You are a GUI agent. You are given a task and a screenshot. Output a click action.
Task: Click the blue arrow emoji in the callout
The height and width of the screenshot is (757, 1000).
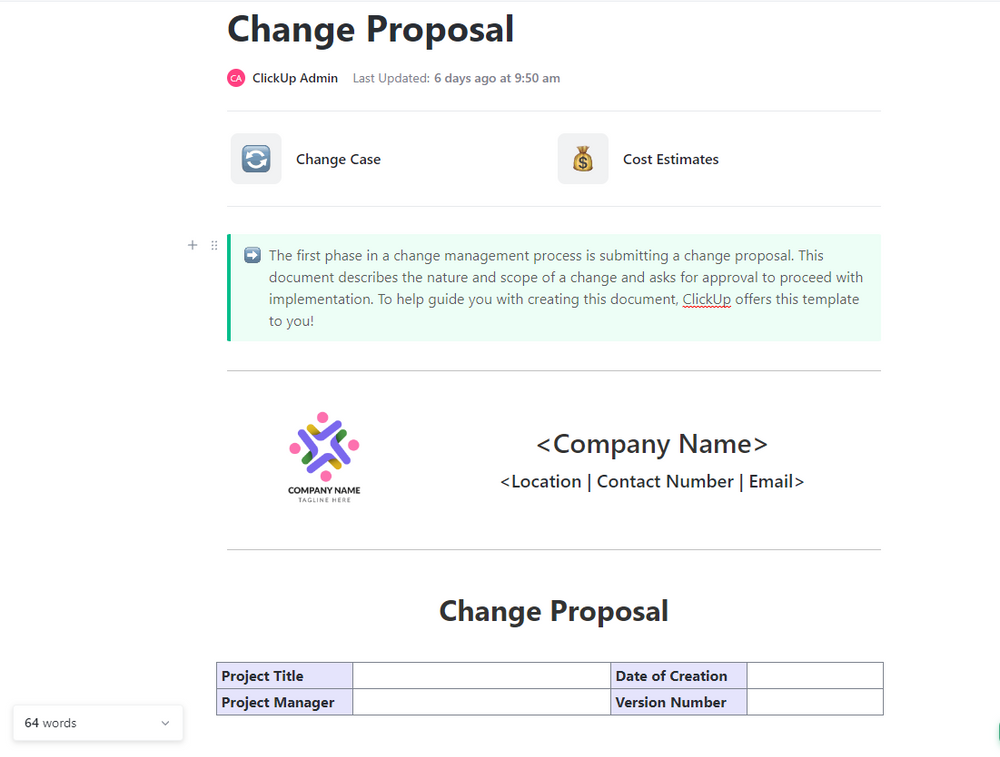click(x=251, y=255)
